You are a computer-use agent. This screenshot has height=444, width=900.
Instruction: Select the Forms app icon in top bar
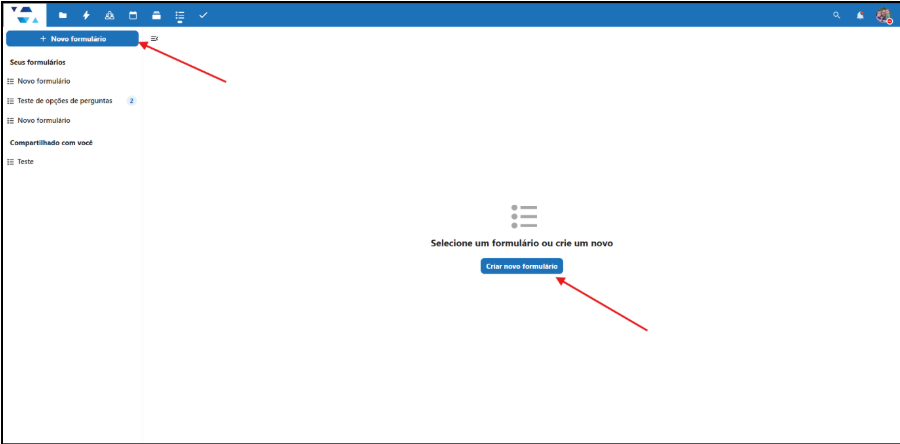tap(179, 15)
